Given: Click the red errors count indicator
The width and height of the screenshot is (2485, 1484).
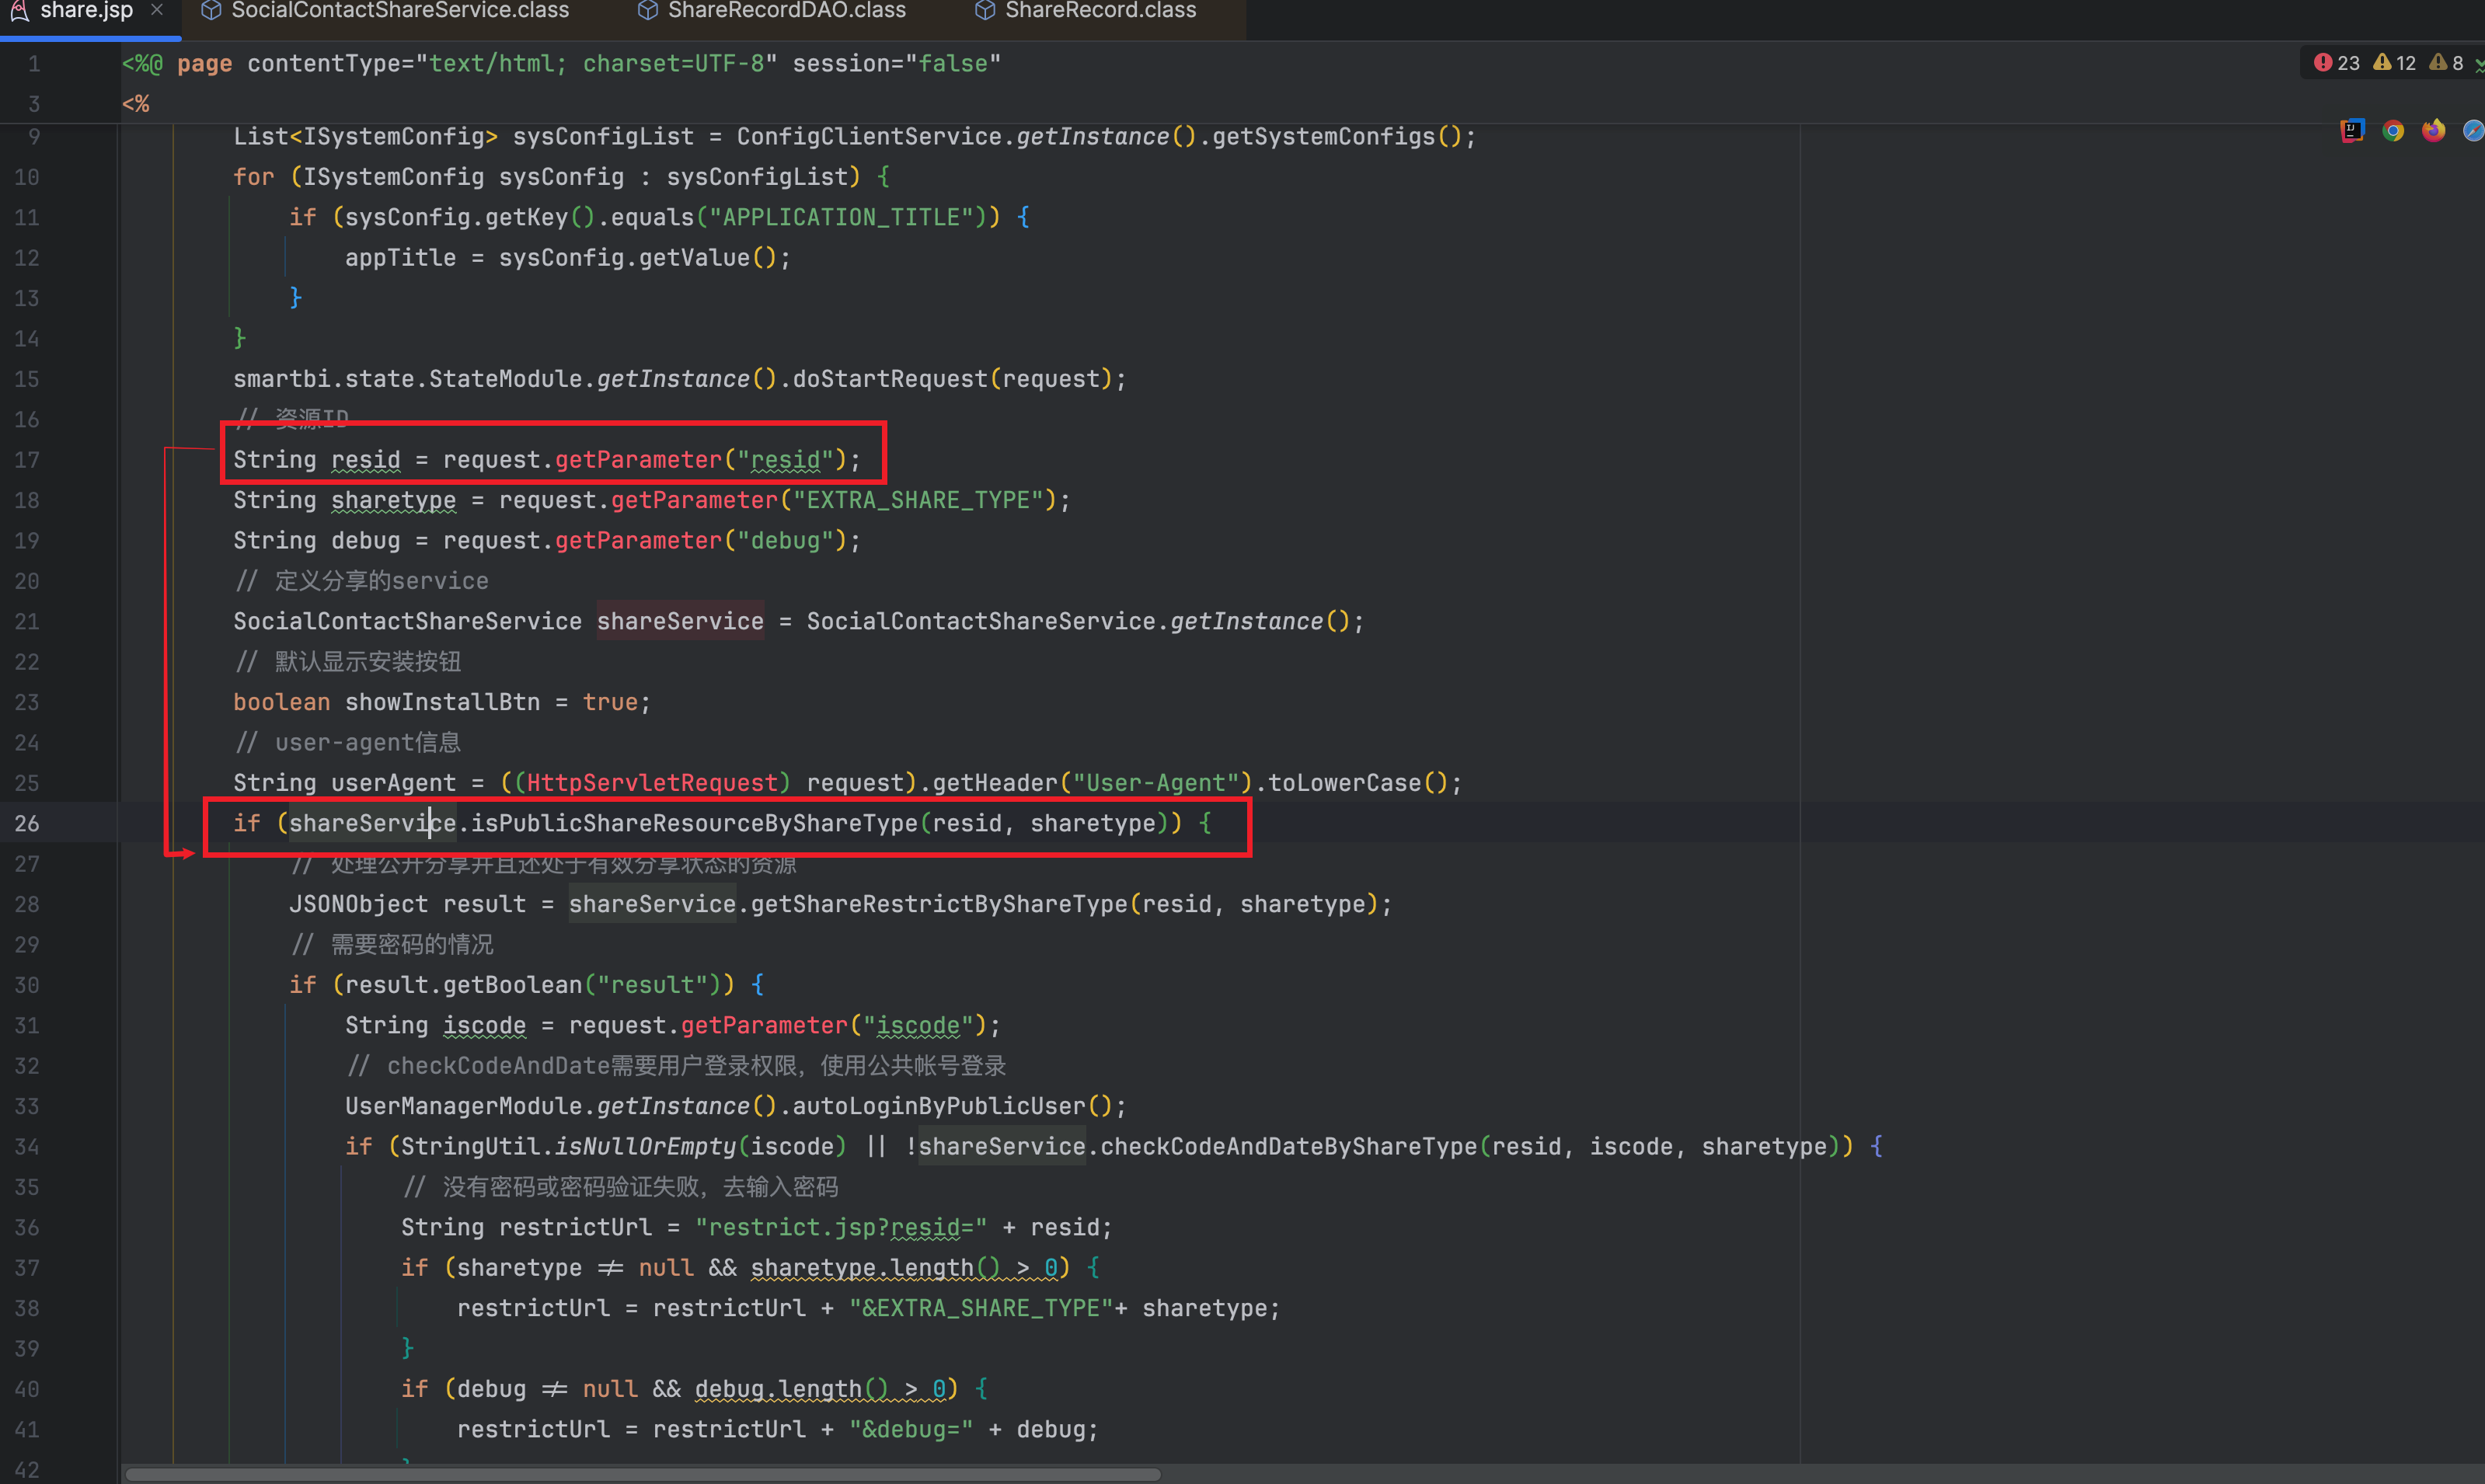Looking at the screenshot, I should click(x=2336, y=63).
